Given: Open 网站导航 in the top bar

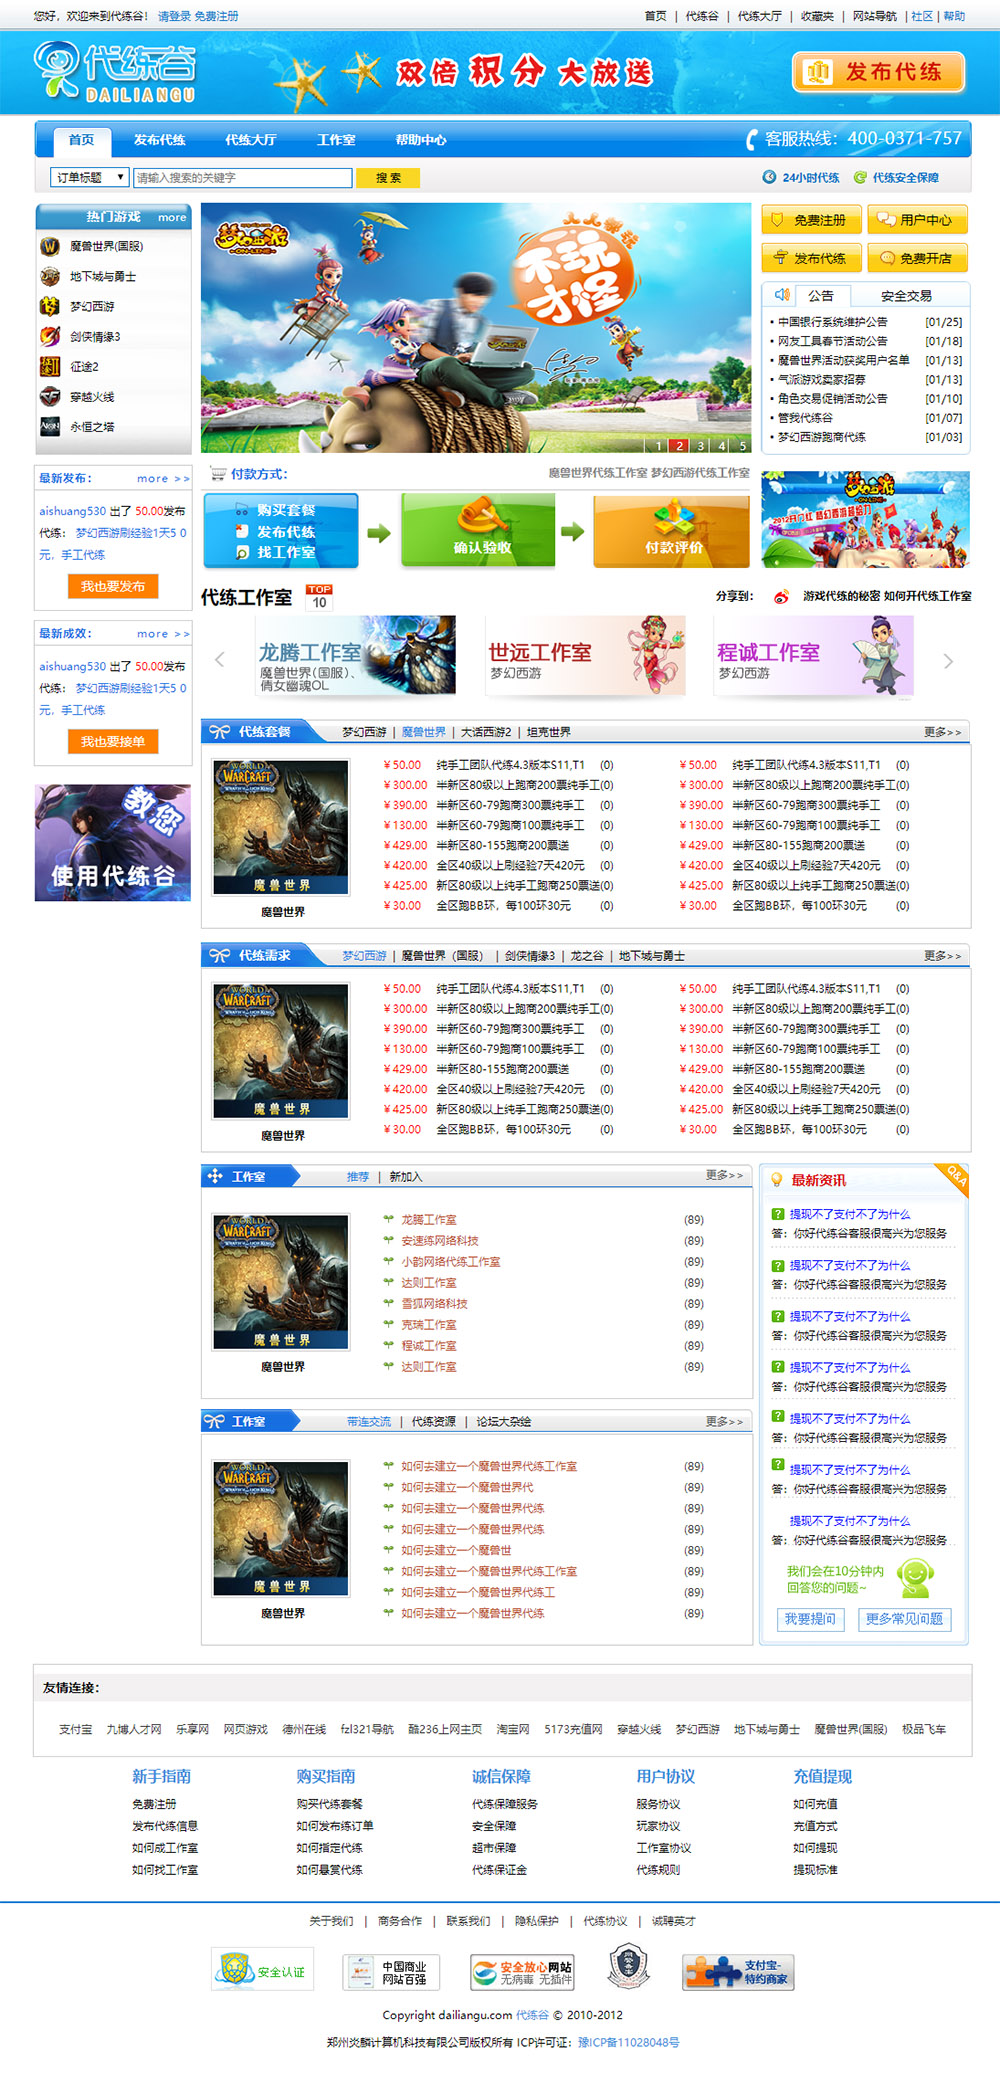Looking at the screenshot, I should pyautogui.click(x=875, y=16).
